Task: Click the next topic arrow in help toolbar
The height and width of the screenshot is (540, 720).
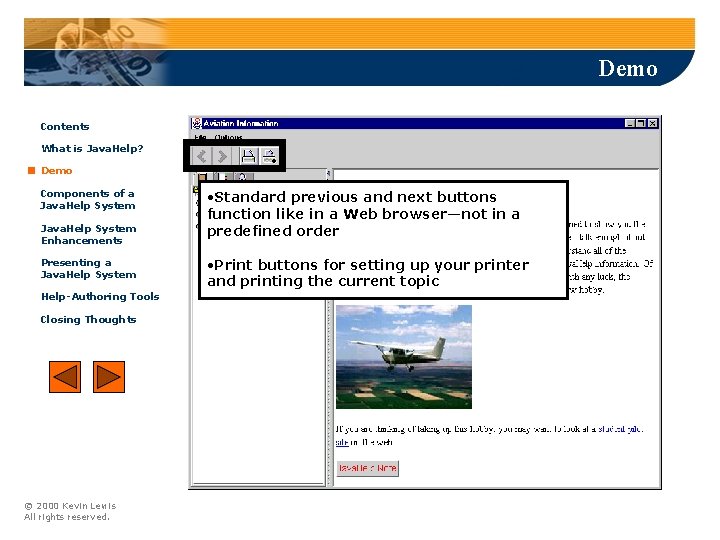Action: [x=222, y=156]
